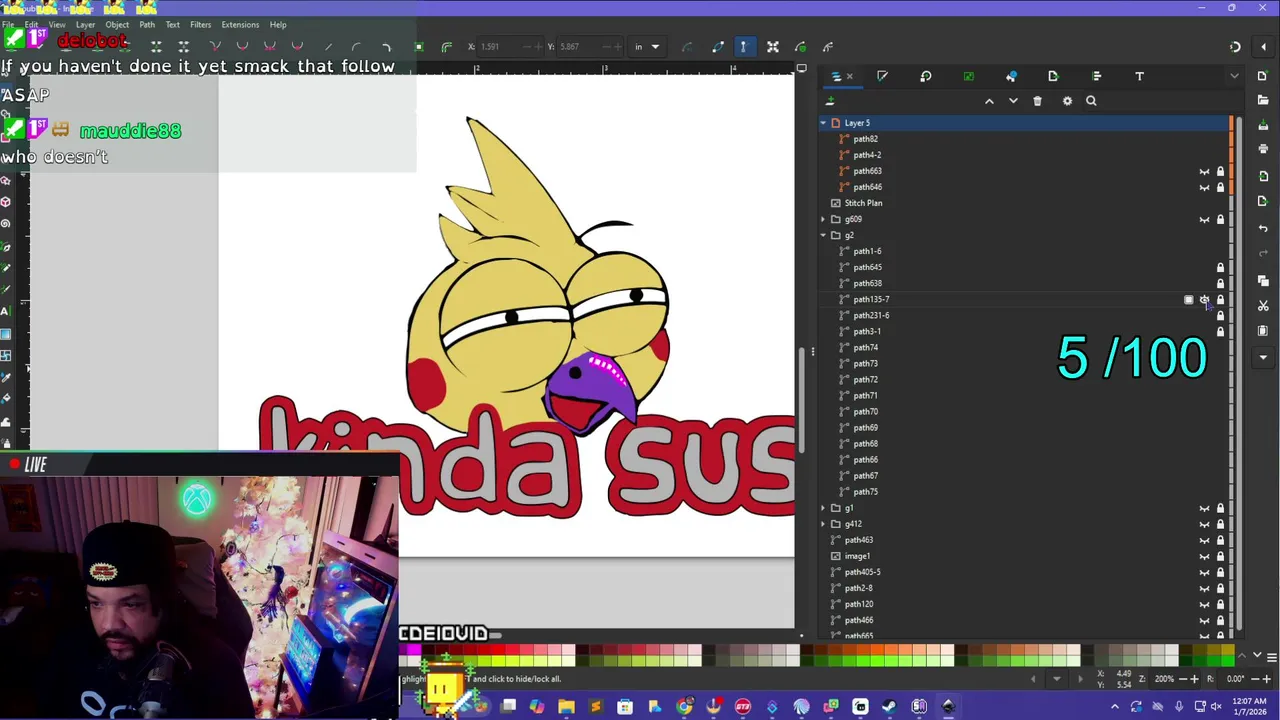1280x720 pixels.
Task: Unlock path638 with lock icon
Action: (x=1220, y=283)
